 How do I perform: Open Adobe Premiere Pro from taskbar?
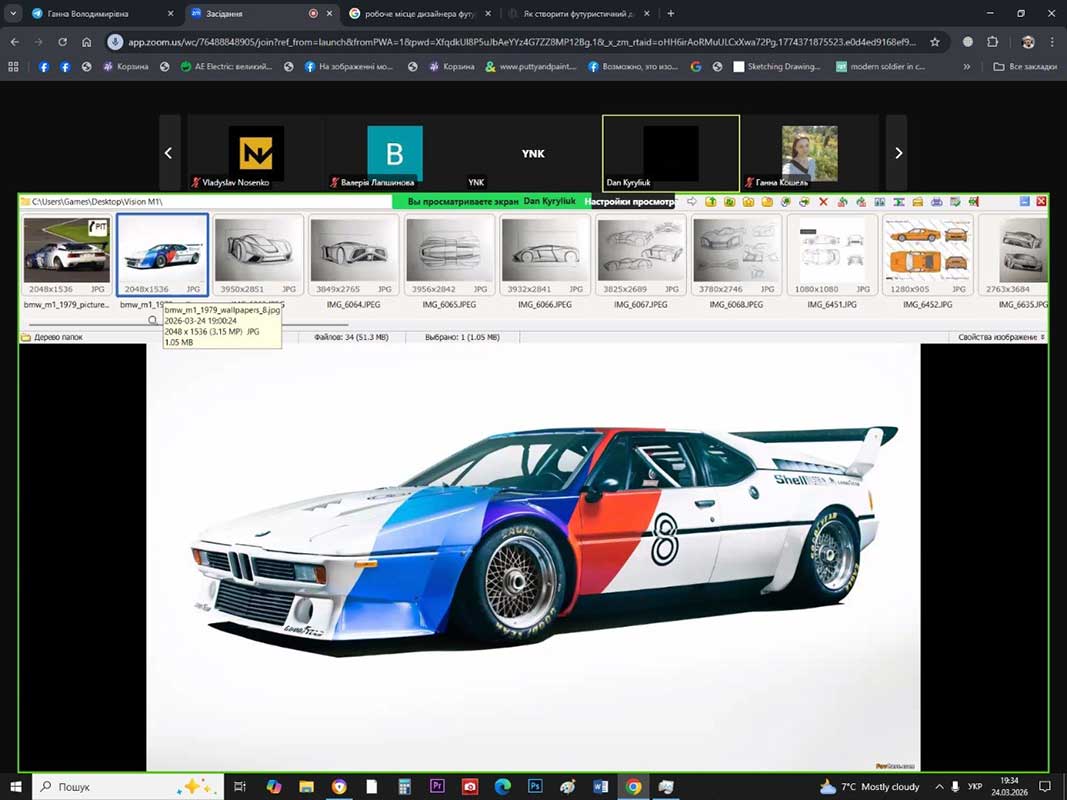437,787
